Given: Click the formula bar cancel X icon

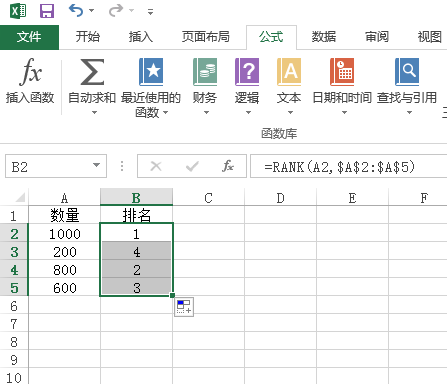Looking at the screenshot, I should 156,166.
